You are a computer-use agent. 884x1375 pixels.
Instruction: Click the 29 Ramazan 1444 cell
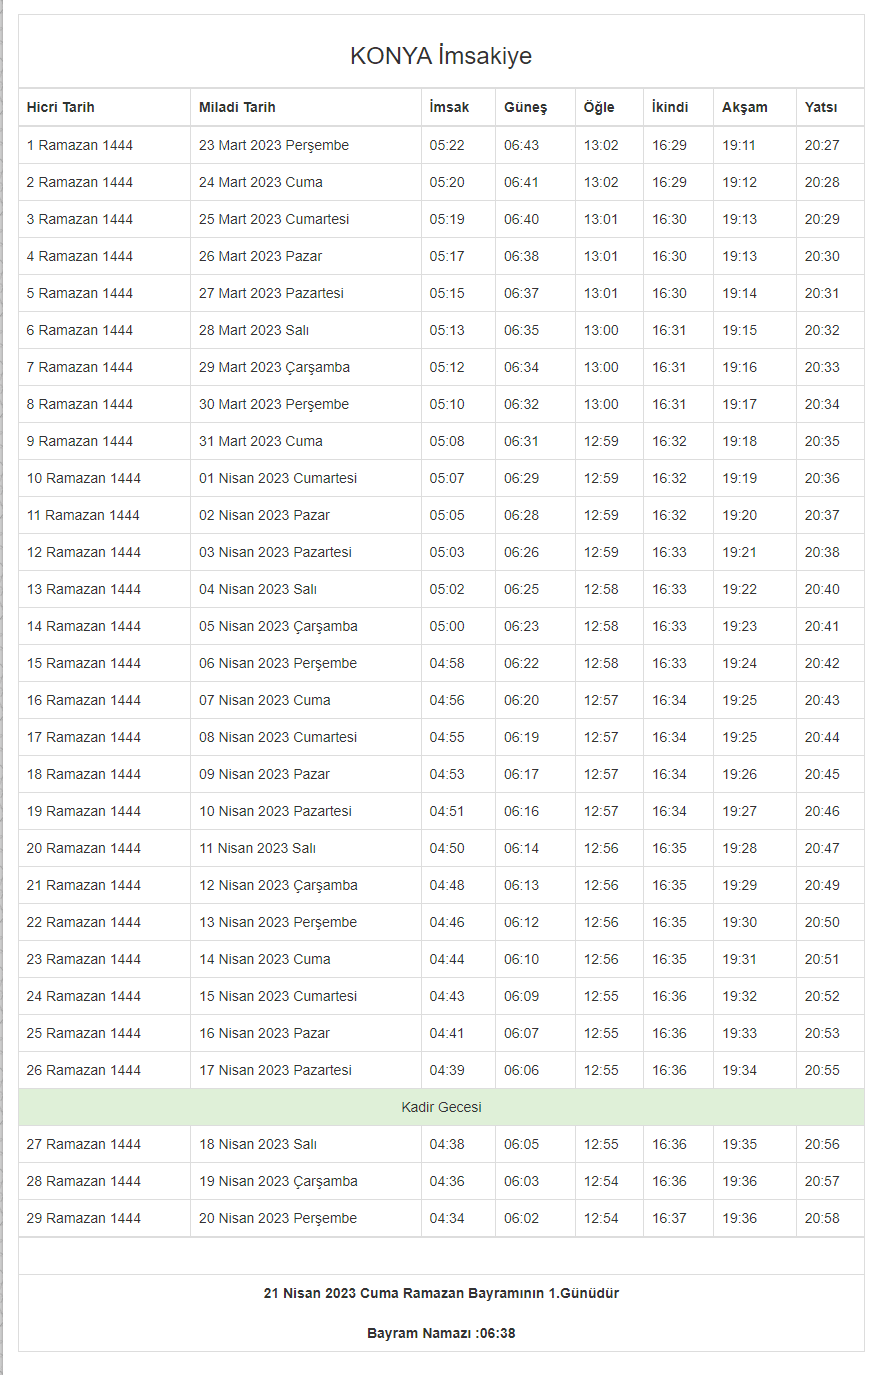(84, 1218)
